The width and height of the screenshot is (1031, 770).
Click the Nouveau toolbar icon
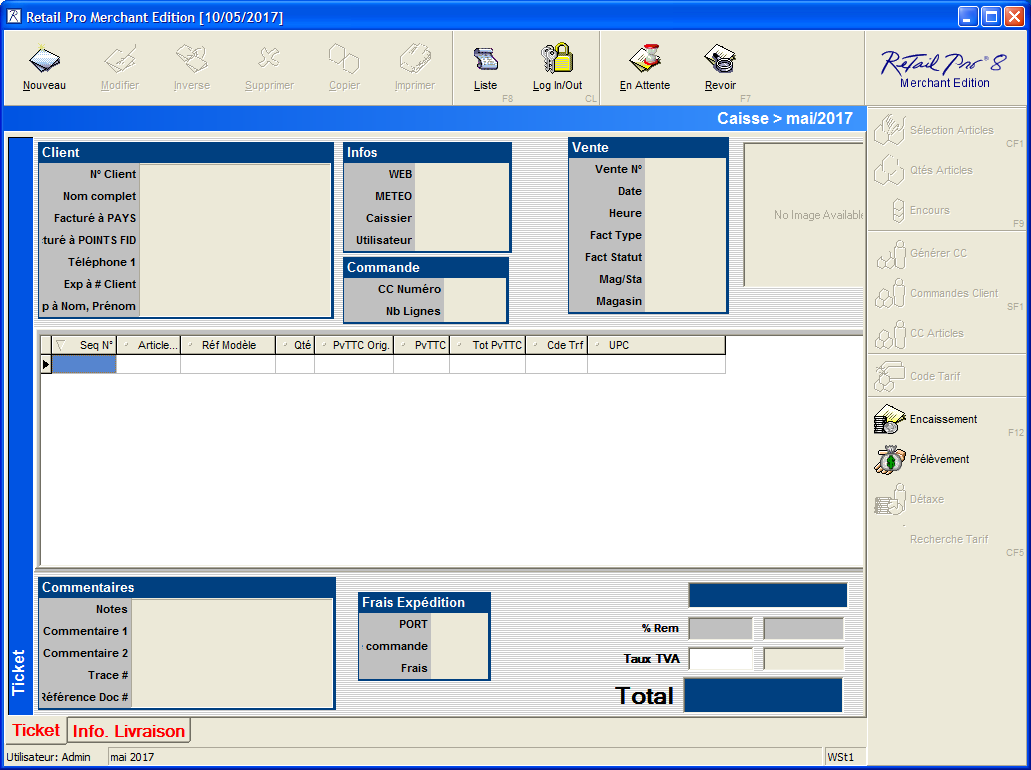(x=44, y=60)
